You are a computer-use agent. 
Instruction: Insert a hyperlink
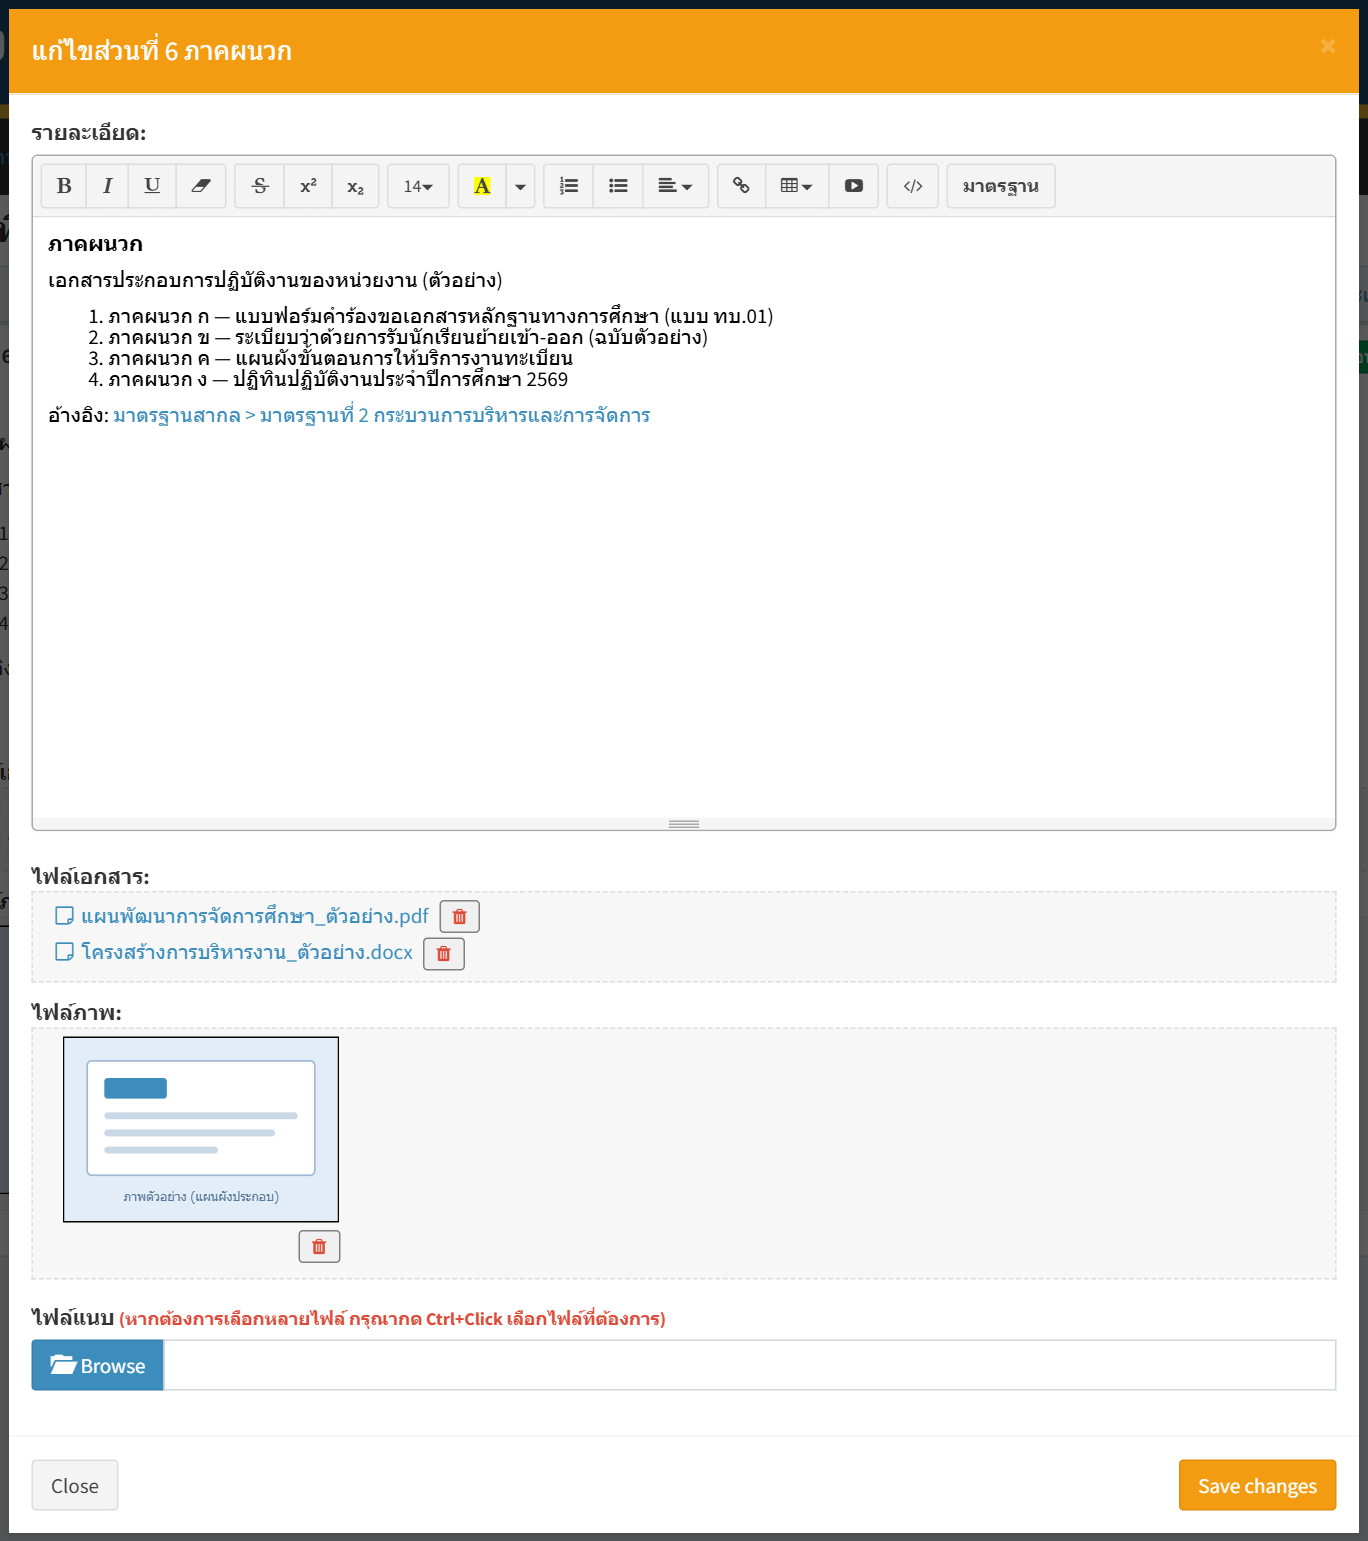[x=741, y=186]
